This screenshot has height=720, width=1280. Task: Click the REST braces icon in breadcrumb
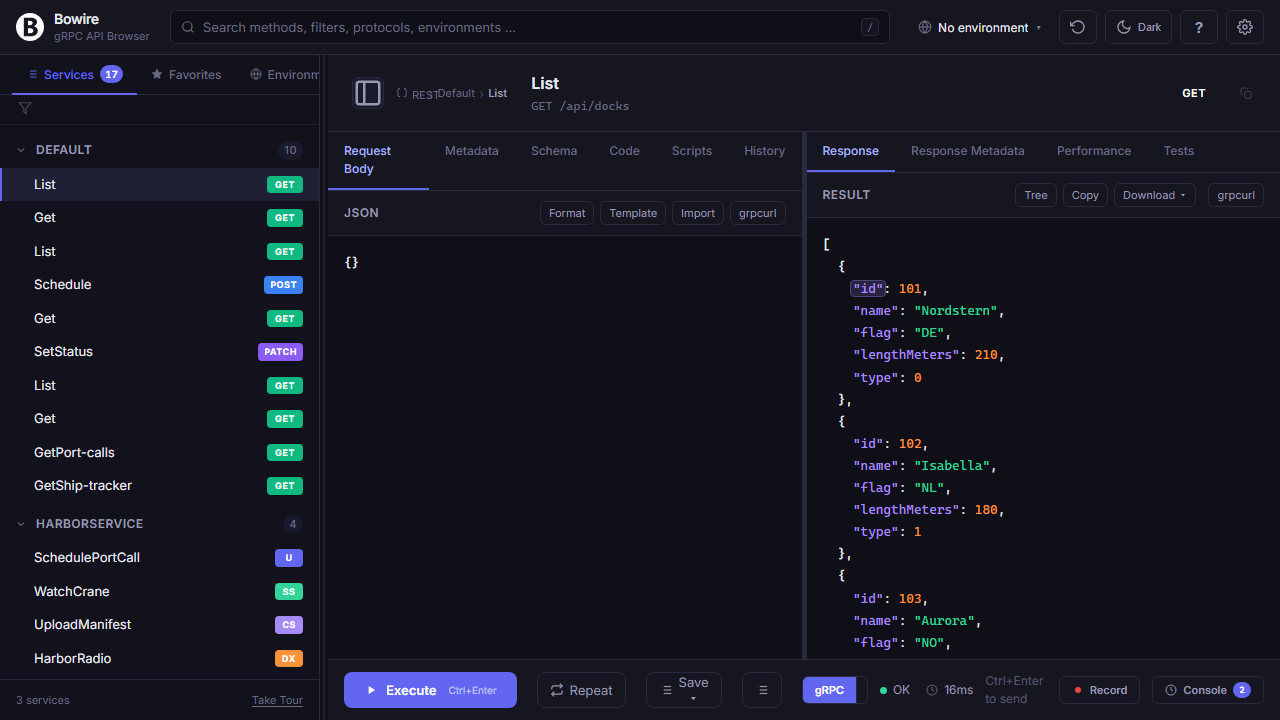402,93
